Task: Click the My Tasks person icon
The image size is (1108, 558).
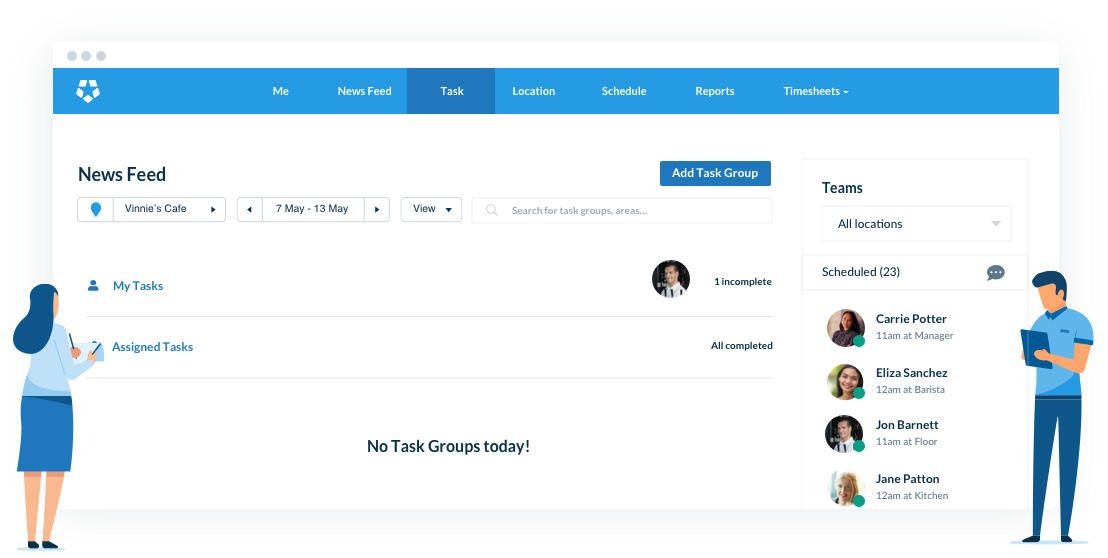Action: coord(93,286)
